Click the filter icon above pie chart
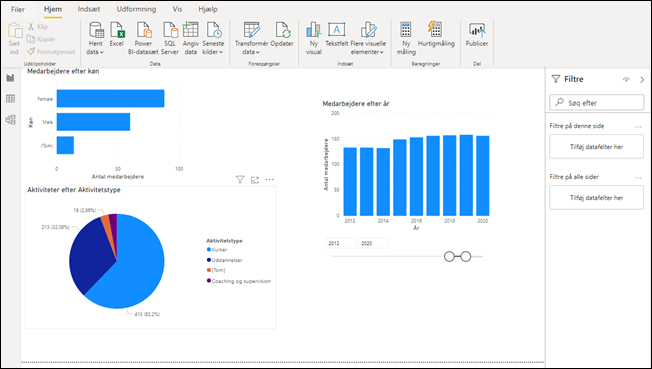Screen dimensions: 652x369 (x=240, y=179)
